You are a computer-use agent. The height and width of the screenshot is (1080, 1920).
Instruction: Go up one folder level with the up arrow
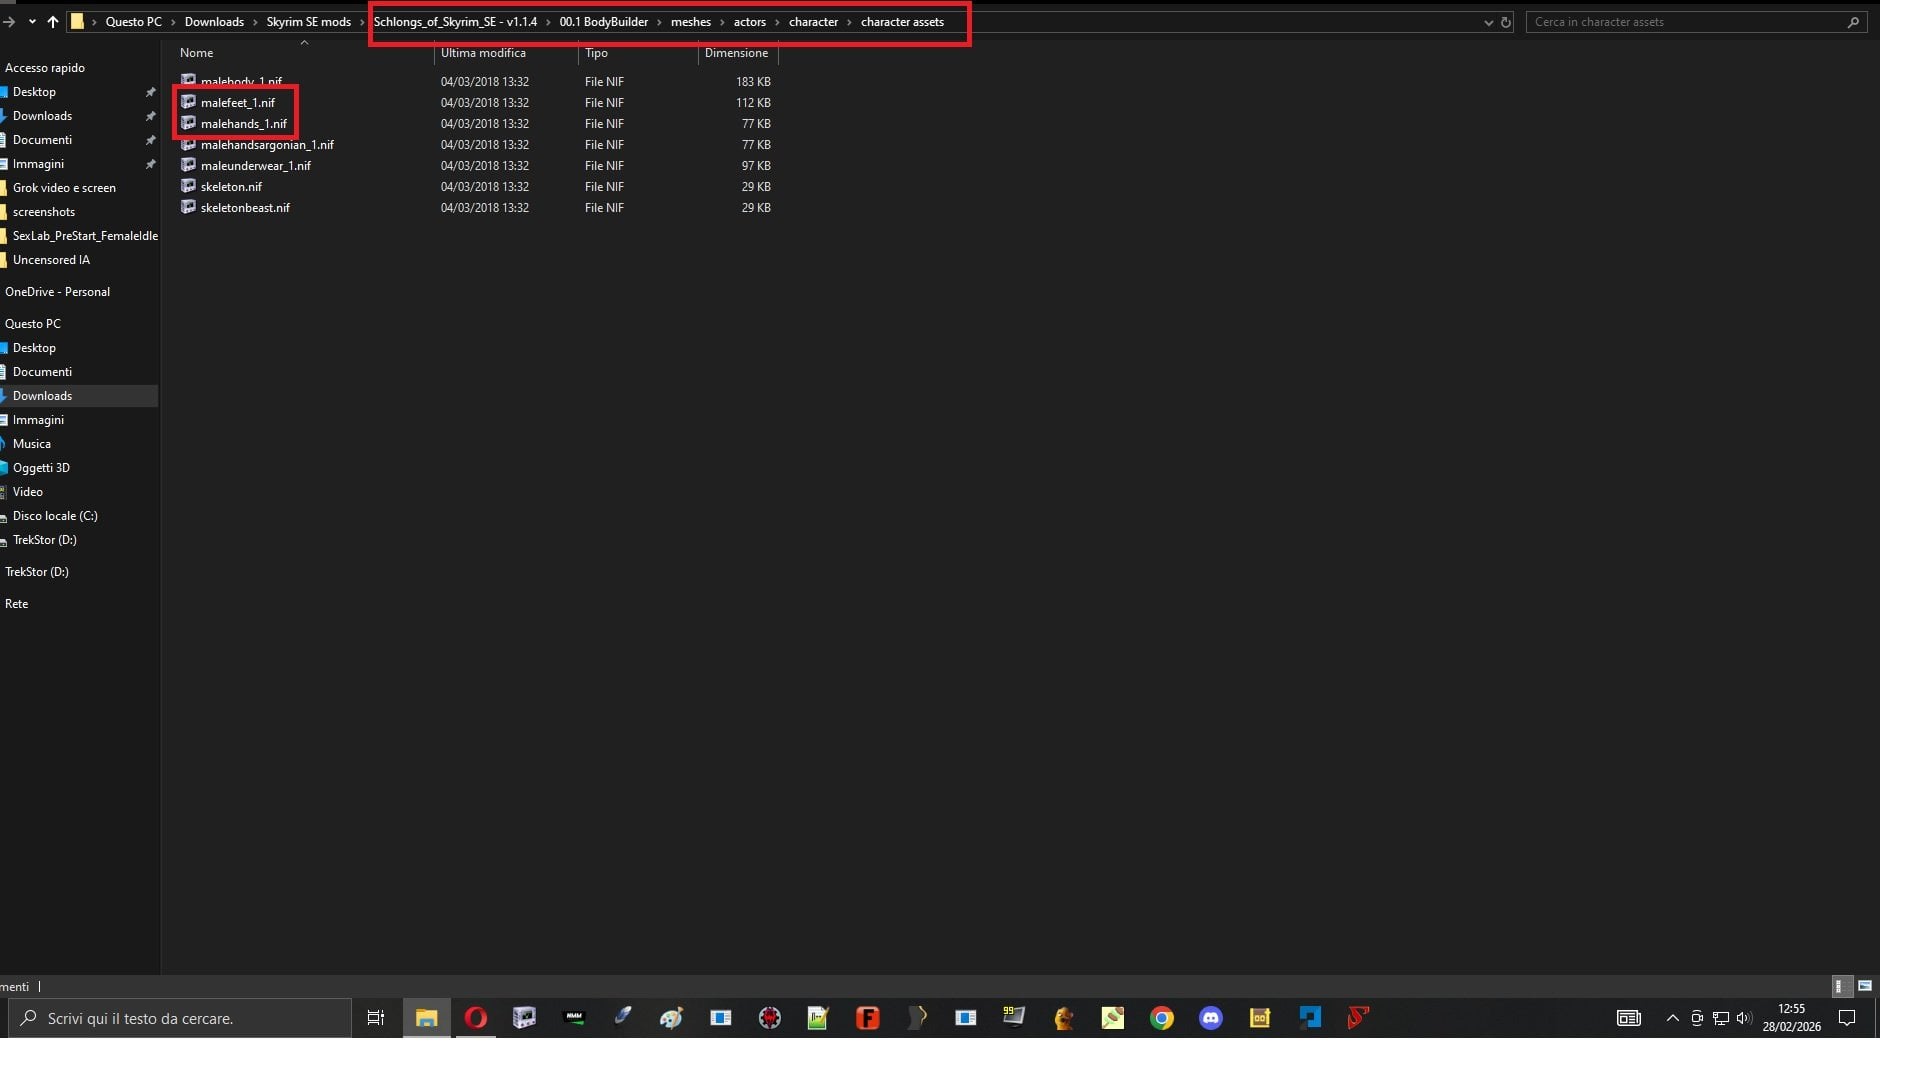[x=53, y=21]
